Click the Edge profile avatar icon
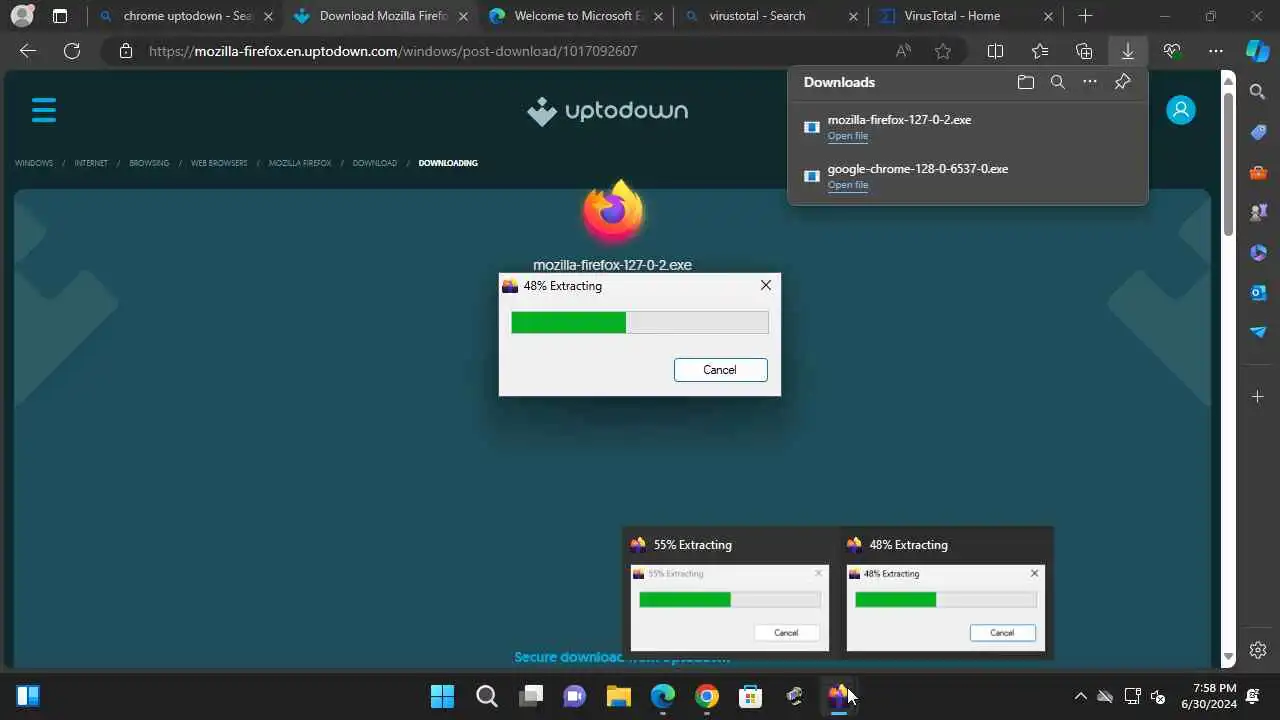 [21, 16]
